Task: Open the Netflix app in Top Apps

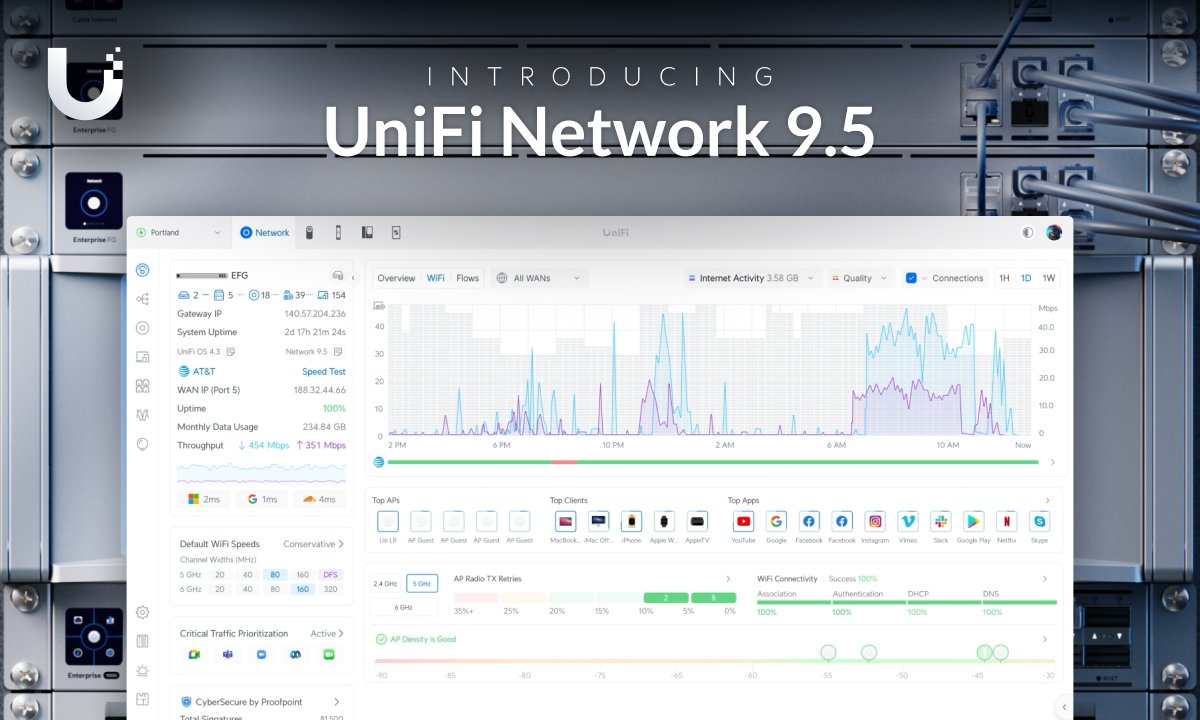Action: (x=1007, y=521)
